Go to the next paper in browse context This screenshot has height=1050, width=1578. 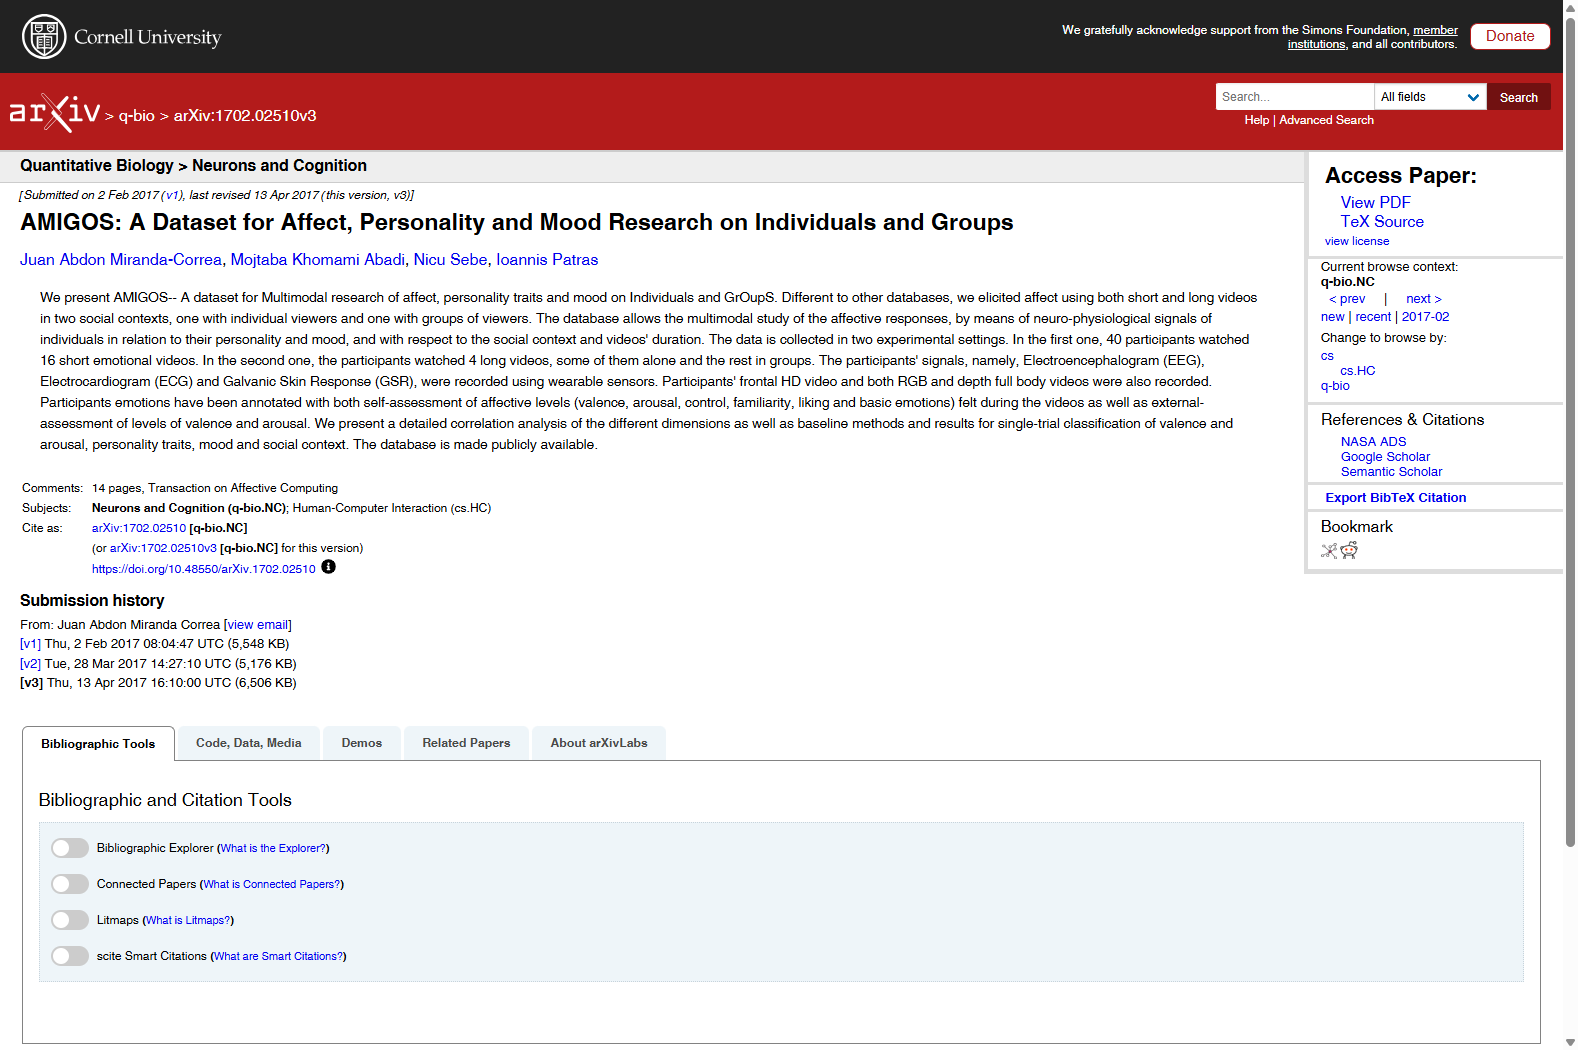[x=1423, y=299]
